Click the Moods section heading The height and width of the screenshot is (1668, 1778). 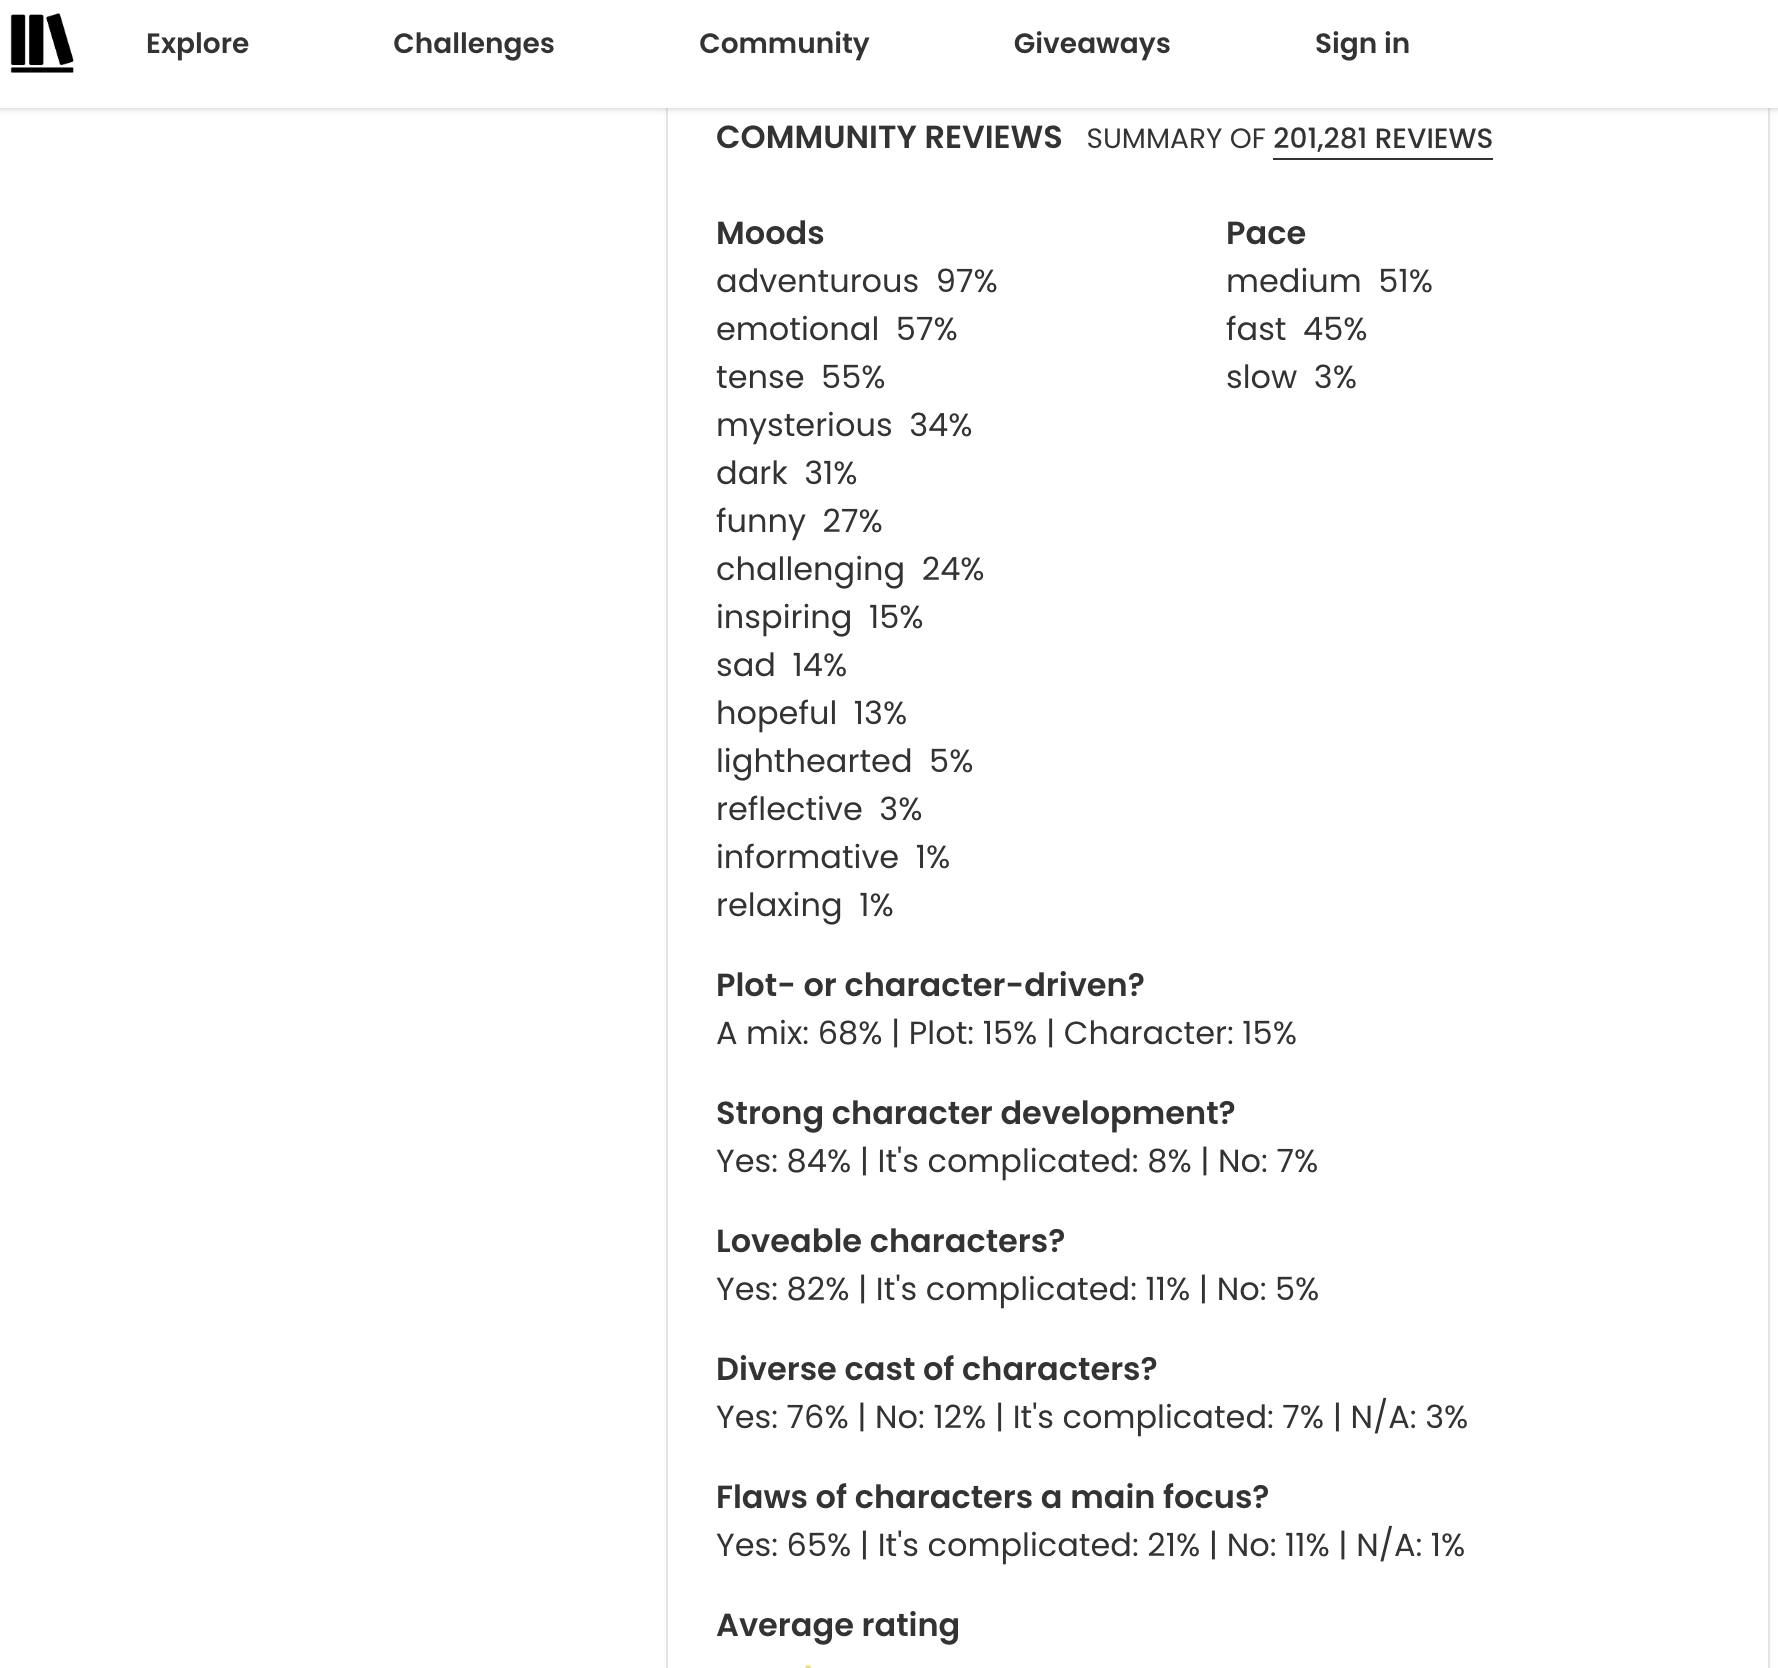pyautogui.click(x=770, y=232)
